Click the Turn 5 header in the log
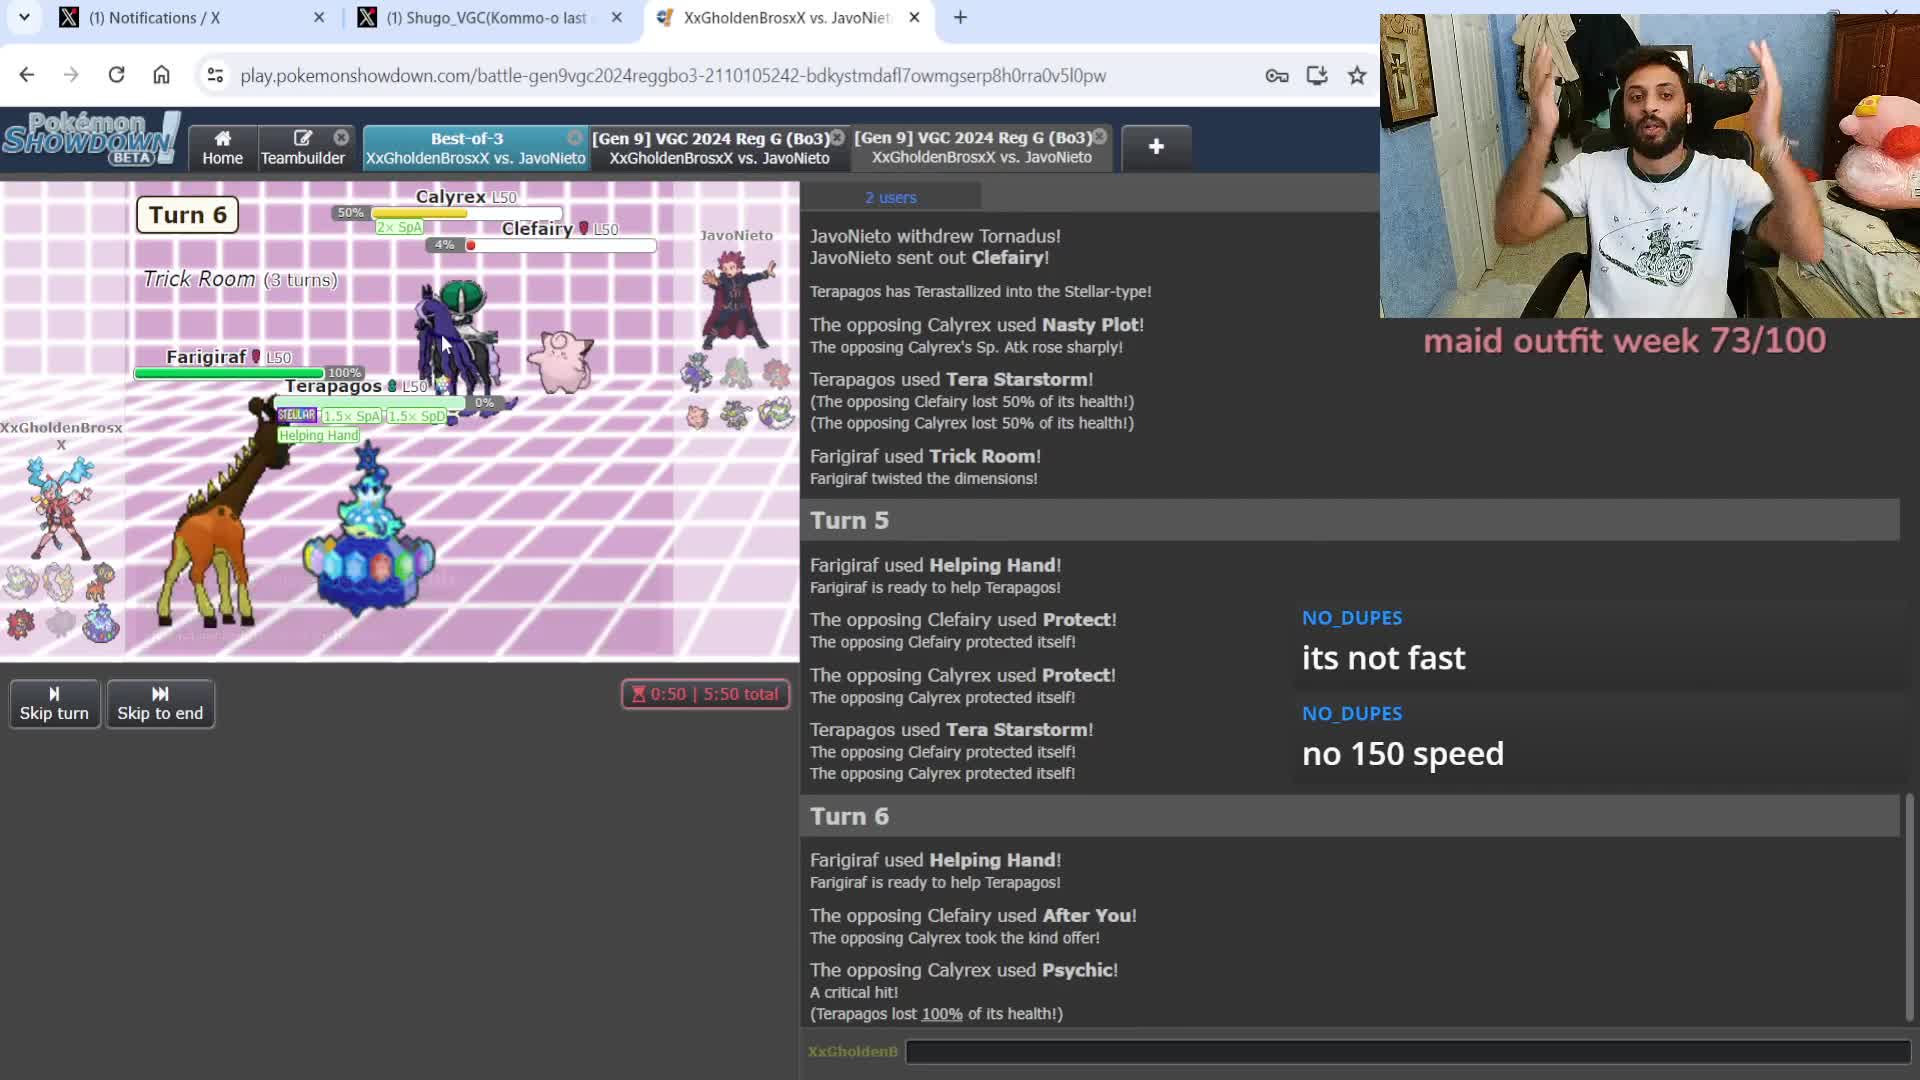 pyautogui.click(x=1350, y=520)
